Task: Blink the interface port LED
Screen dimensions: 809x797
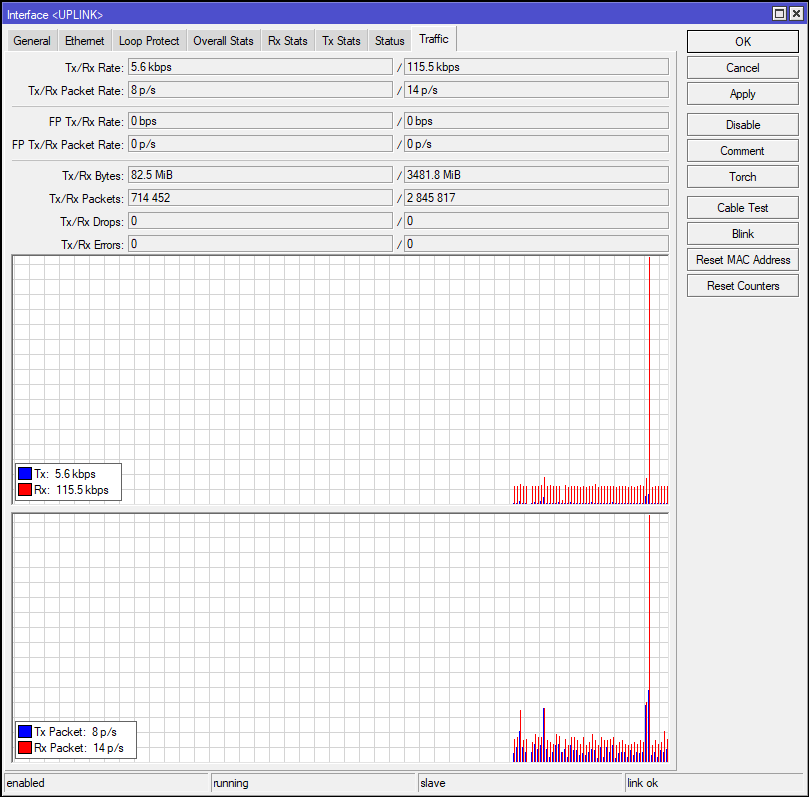Action: pos(742,234)
